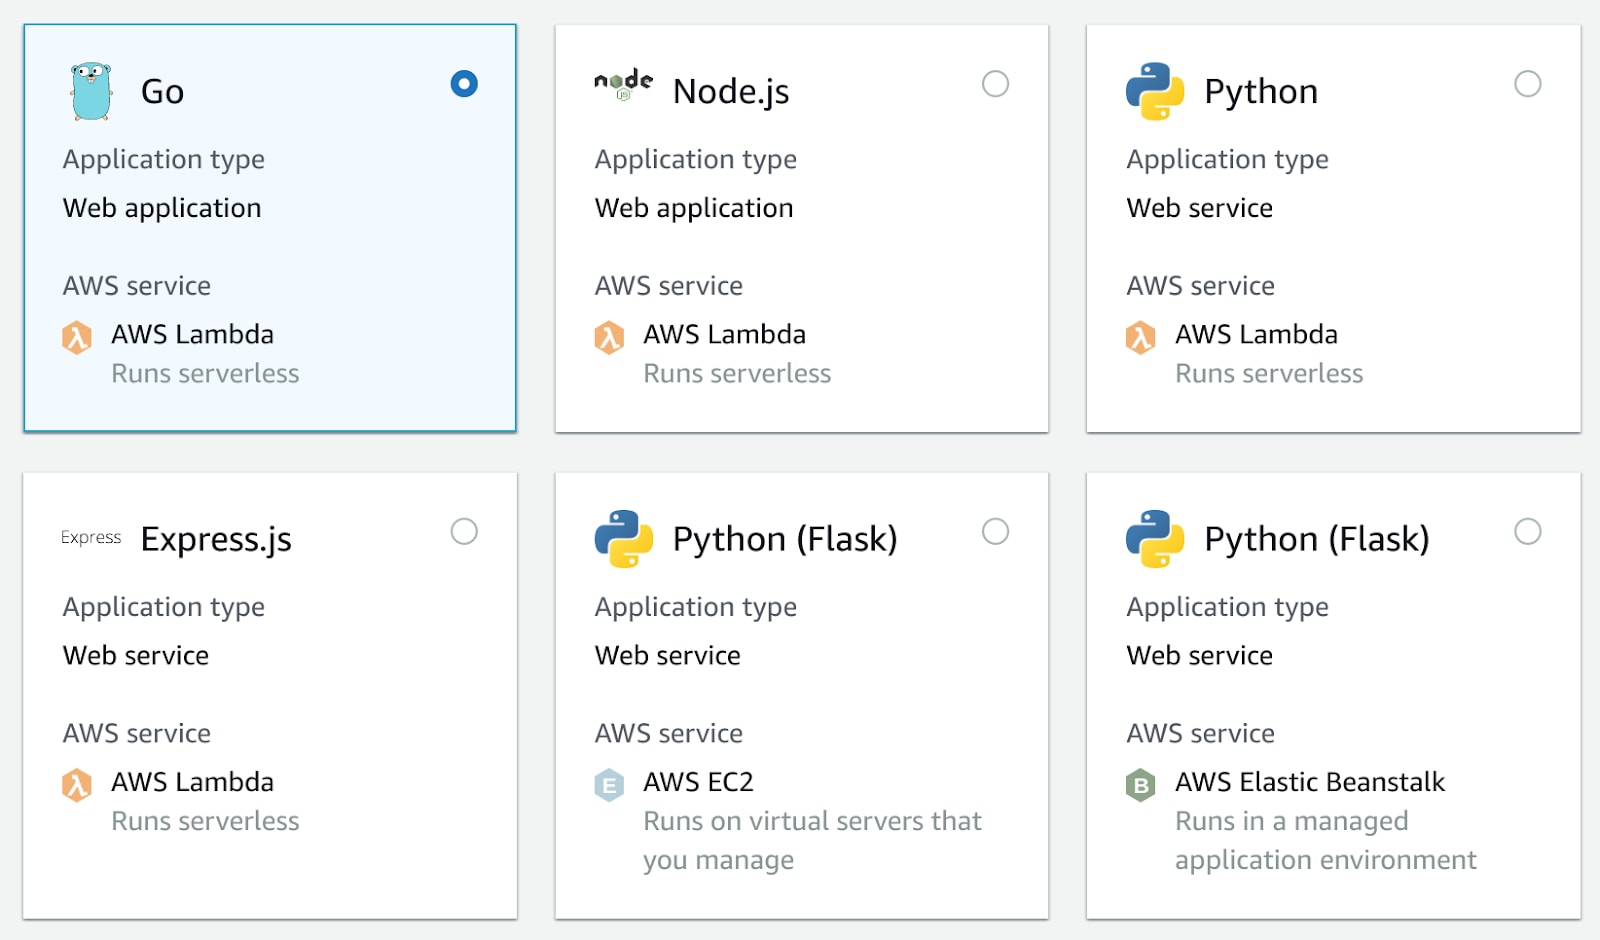This screenshot has height=940, width=1600.
Task: Click the 'AWS Elastic Beanstalk' service label
Action: (x=1310, y=782)
